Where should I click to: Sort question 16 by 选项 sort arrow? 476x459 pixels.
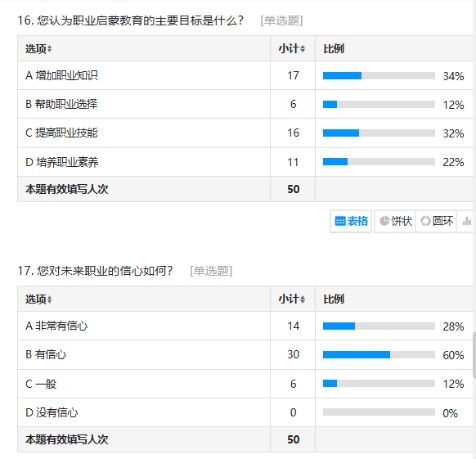(50, 49)
